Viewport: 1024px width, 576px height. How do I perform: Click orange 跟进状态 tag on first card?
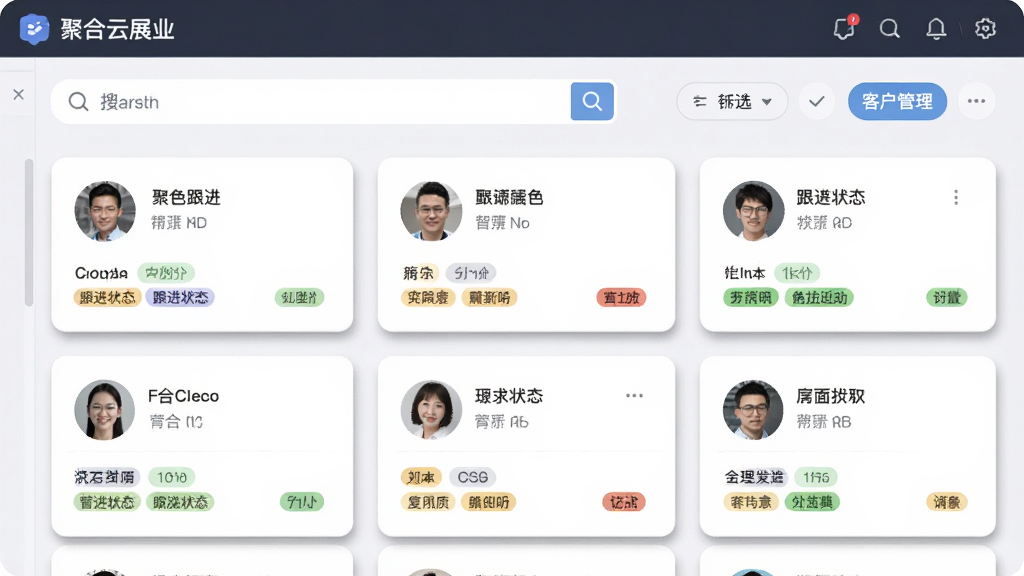[x=107, y=298]
